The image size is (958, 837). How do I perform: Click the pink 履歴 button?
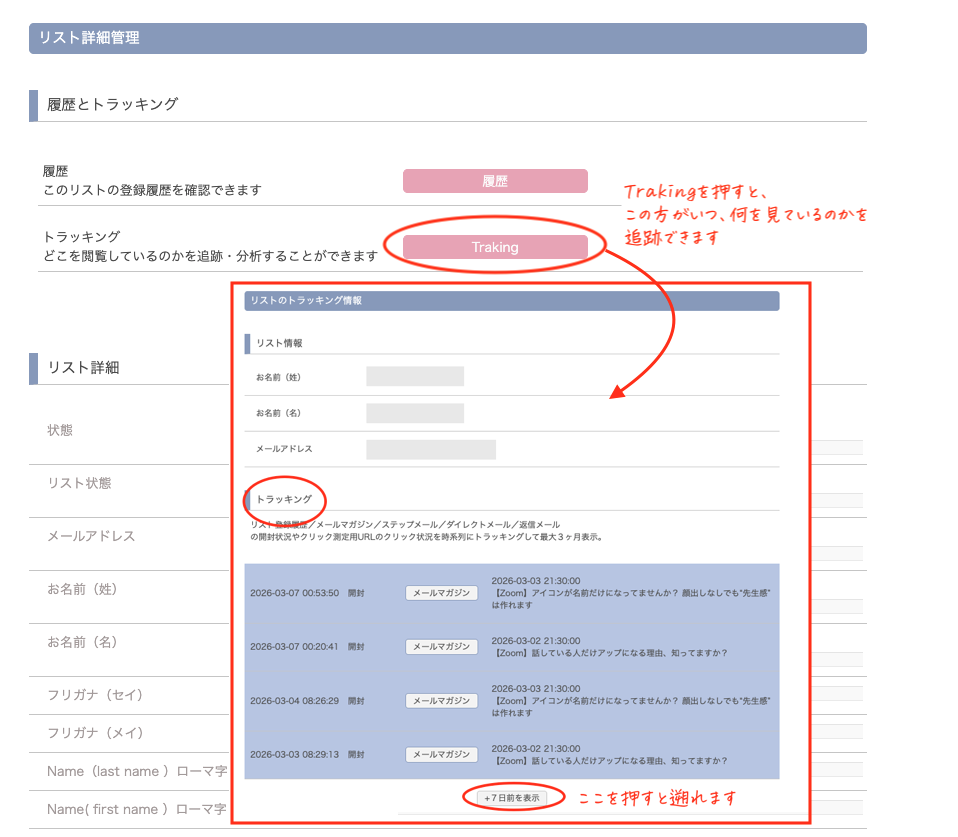494,181
